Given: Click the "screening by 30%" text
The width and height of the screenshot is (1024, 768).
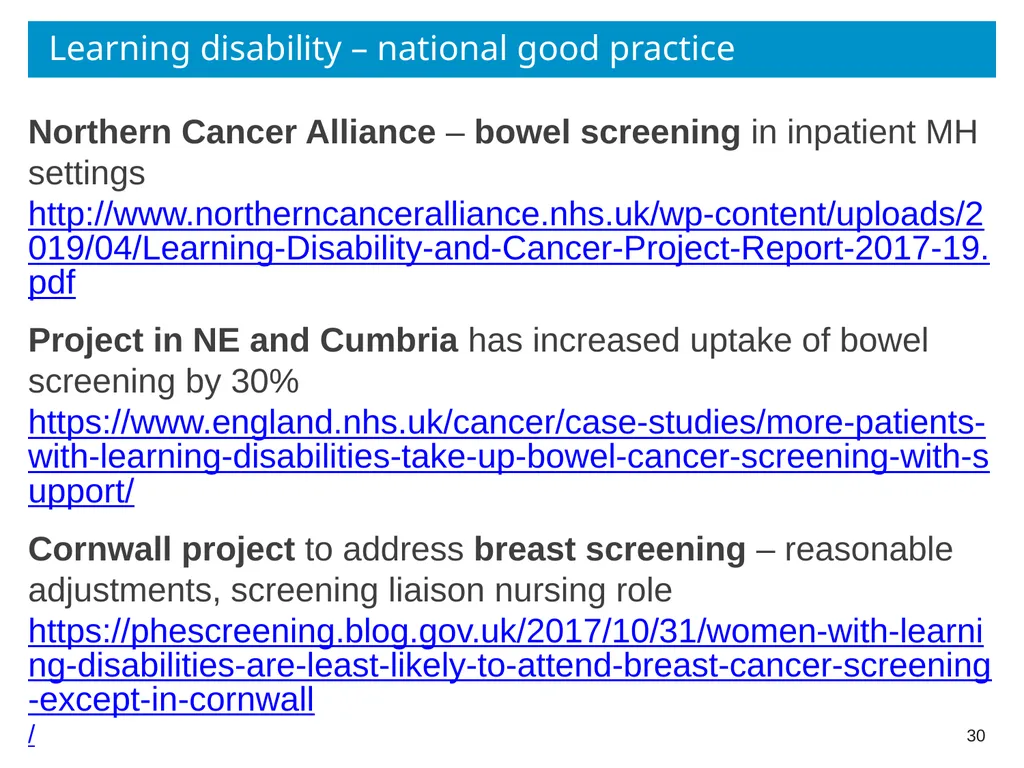Looking at the screenshot, I should coord(163,381).
